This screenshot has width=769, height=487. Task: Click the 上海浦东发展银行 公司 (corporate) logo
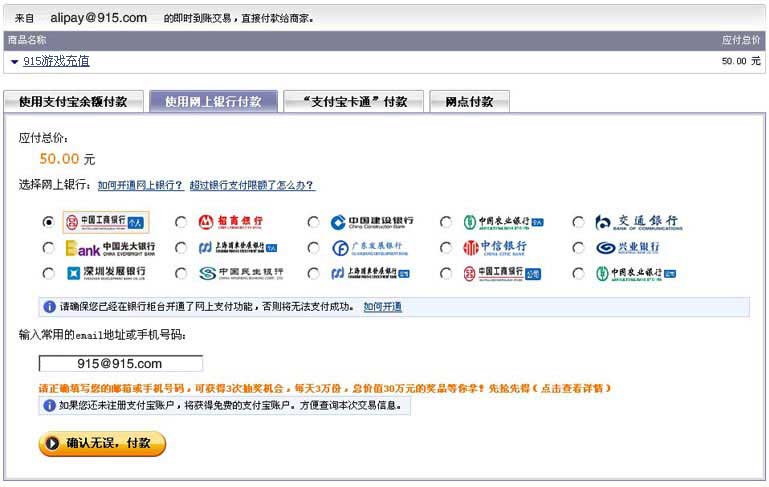(x=370, y=273)
